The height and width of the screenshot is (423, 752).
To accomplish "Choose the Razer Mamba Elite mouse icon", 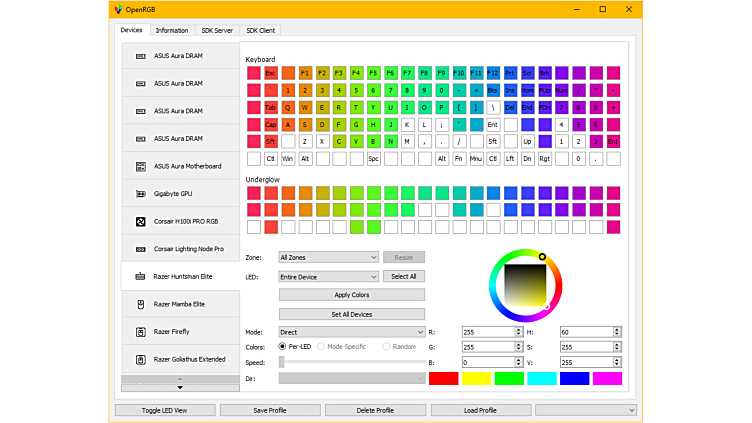I will [x=141, y=304].
